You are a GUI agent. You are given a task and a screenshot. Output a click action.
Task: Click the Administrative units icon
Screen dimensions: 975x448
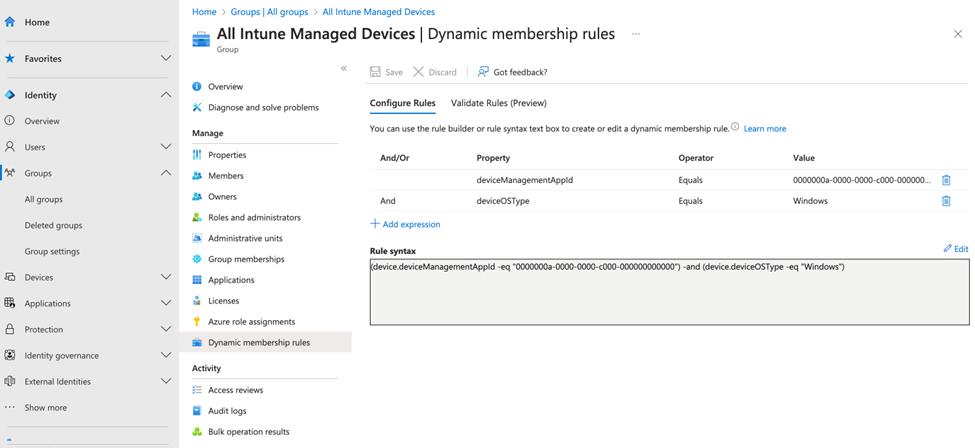(x=197, y=238)
